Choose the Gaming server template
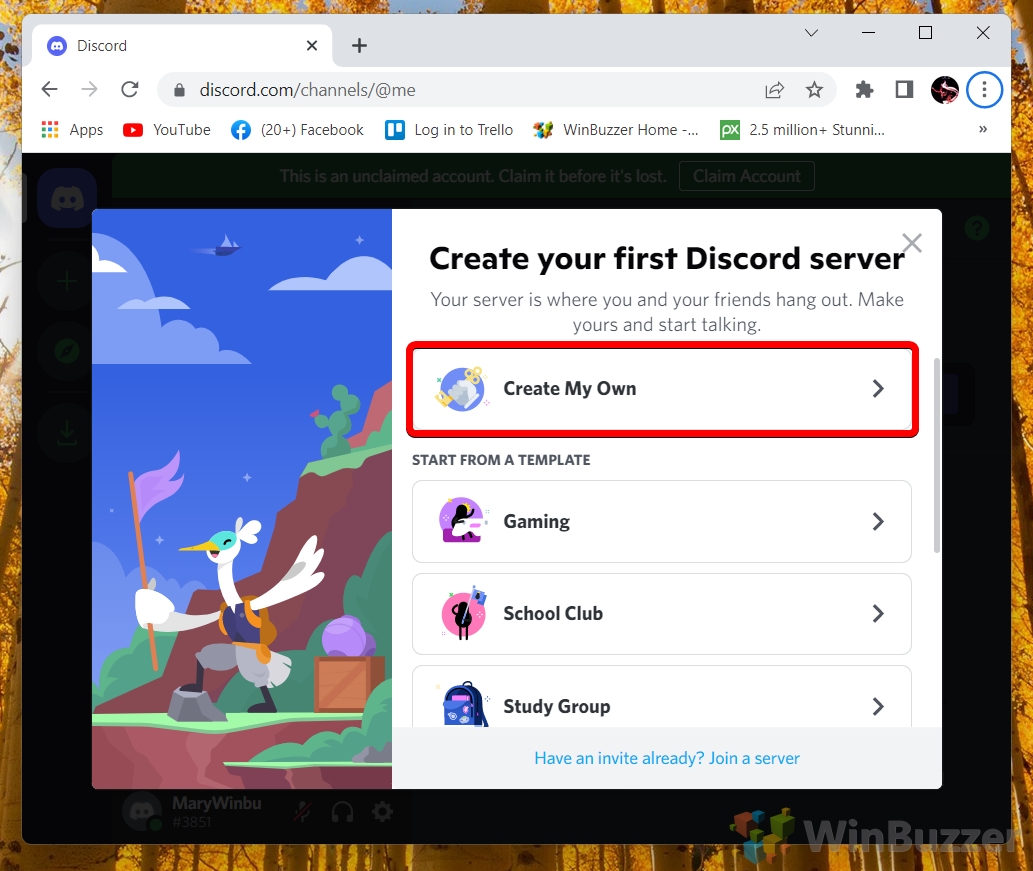The image size is (1033, 871). (x=662, y=521)
